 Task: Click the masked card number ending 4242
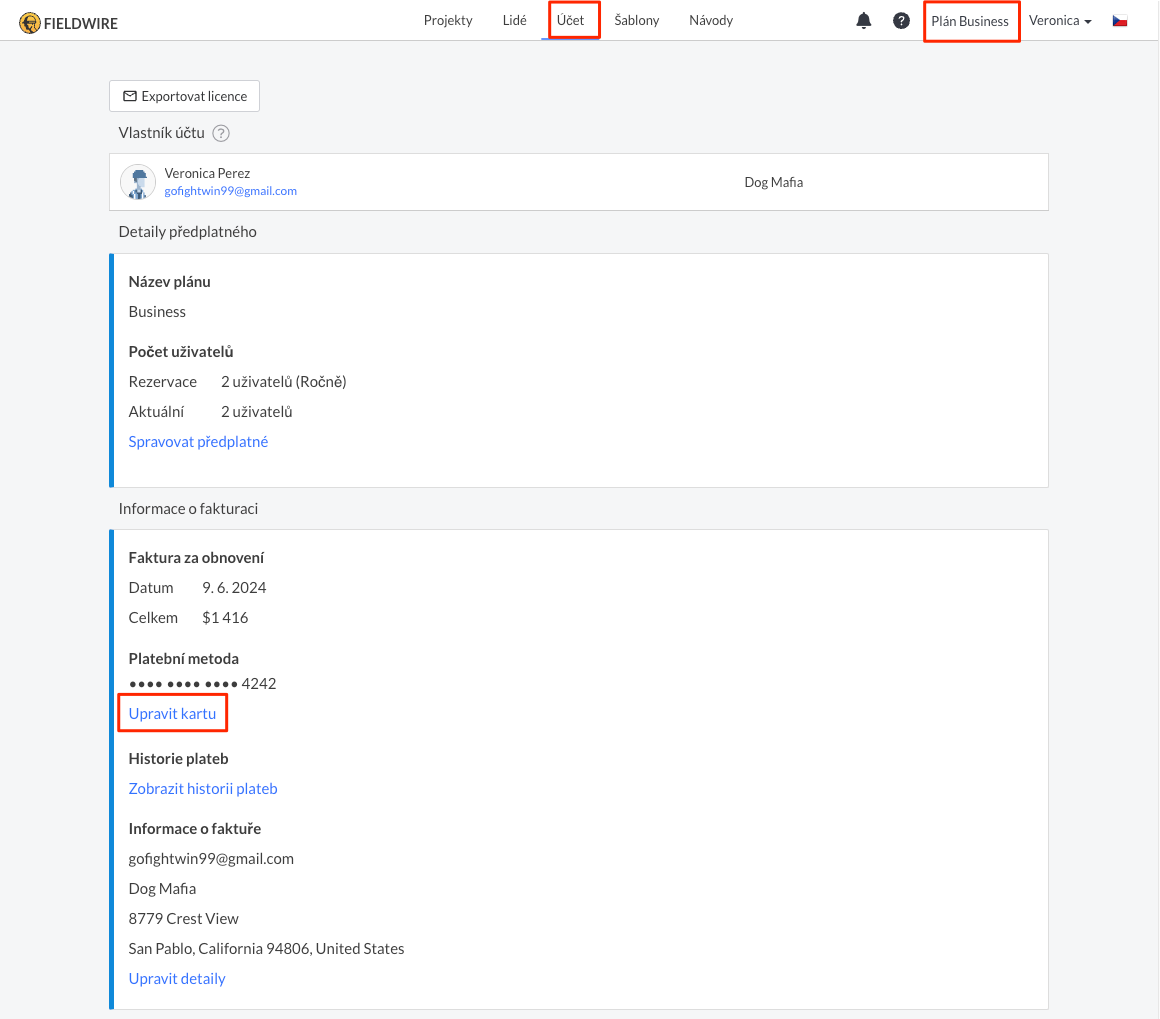tap(203, 684)
